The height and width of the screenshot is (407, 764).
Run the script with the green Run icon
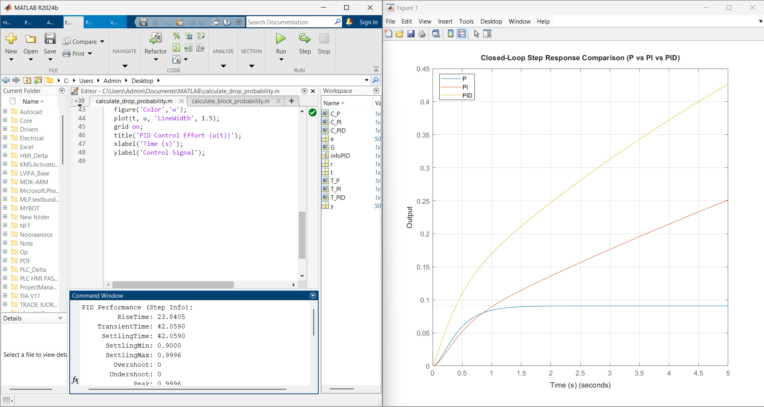(x=281, y=39)
